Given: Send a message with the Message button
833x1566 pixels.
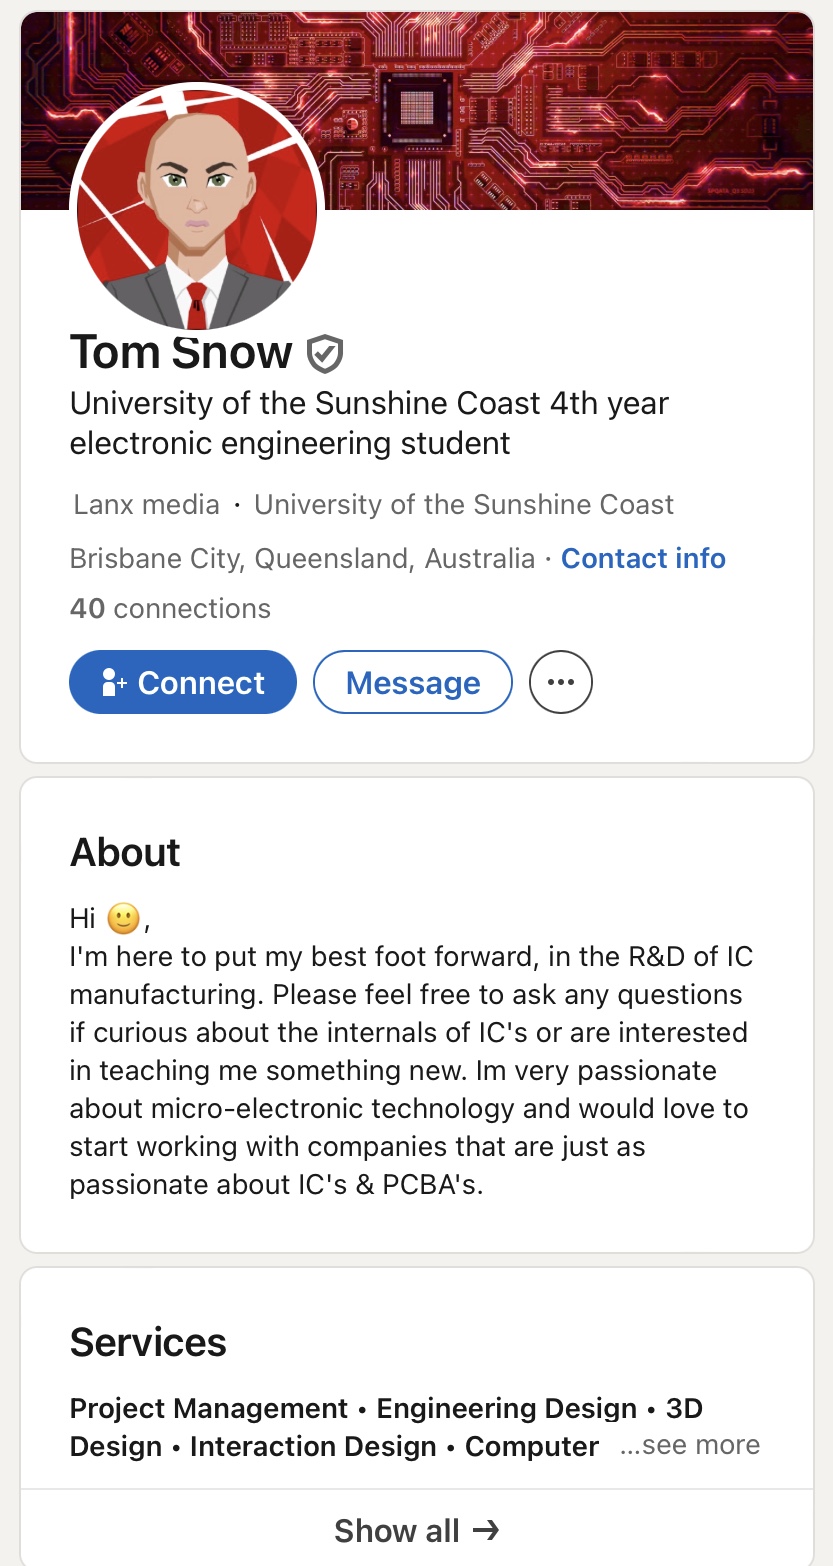Looking at the screenshot, I should tap(413, 682).
